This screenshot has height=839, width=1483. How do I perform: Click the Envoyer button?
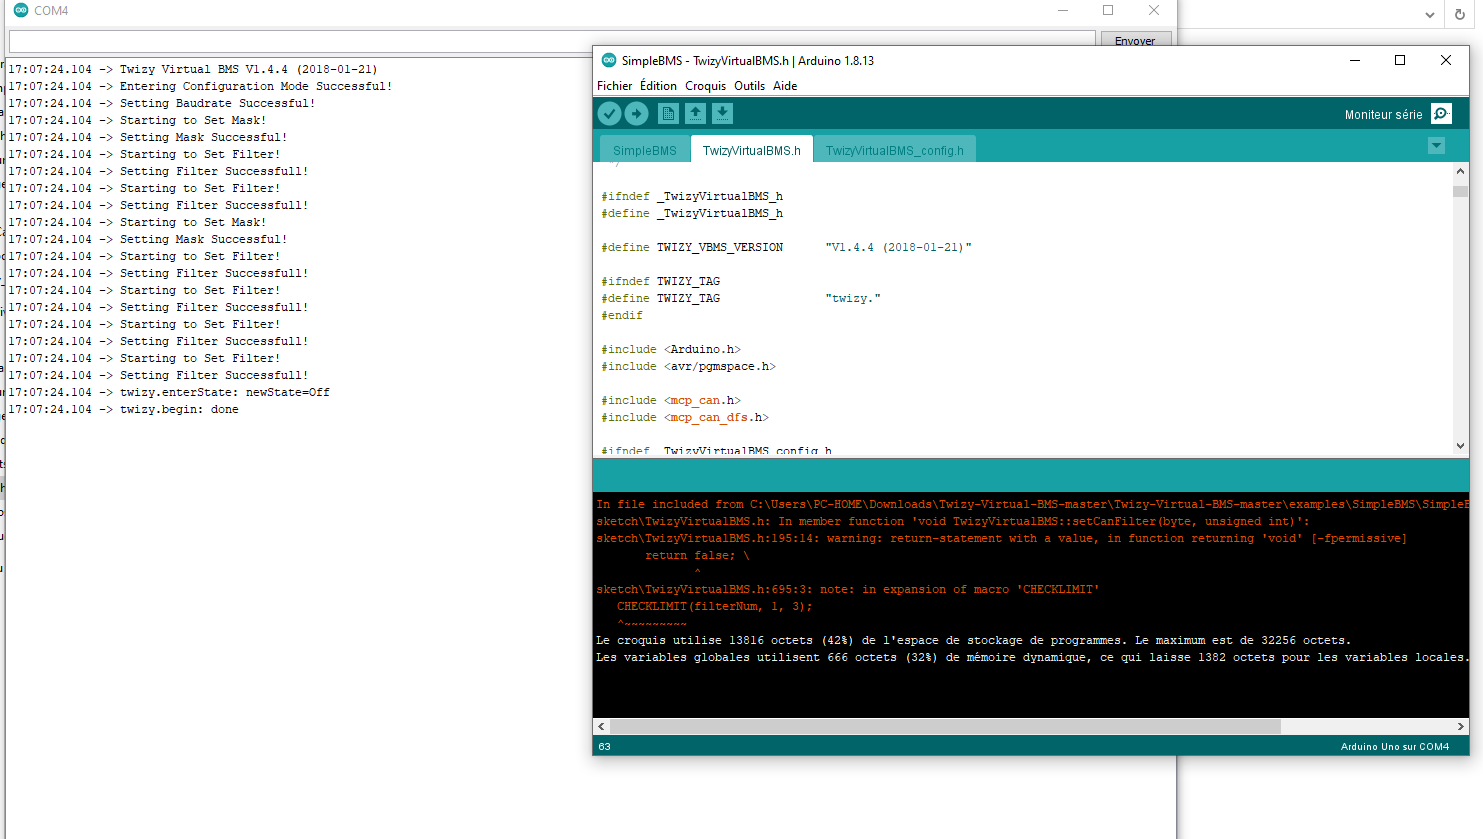[x=1135, y=41]
